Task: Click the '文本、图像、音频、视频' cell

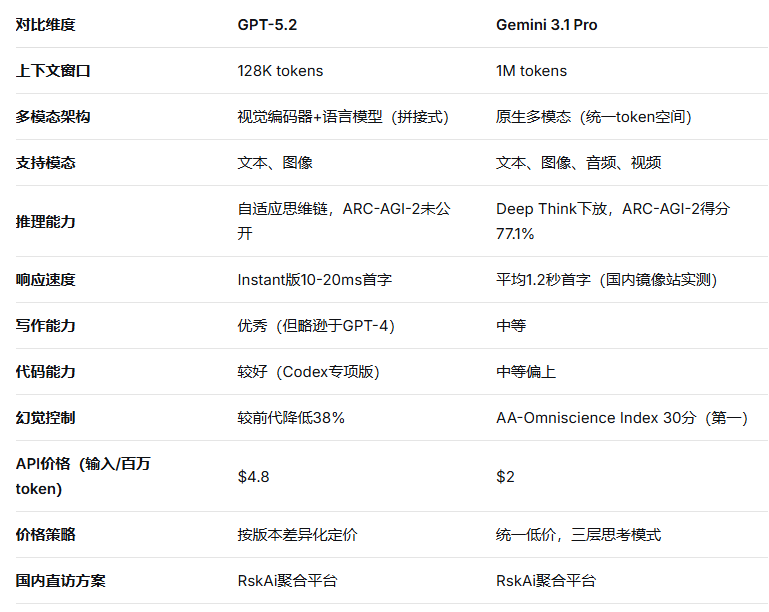Action: tap(579, 163)
